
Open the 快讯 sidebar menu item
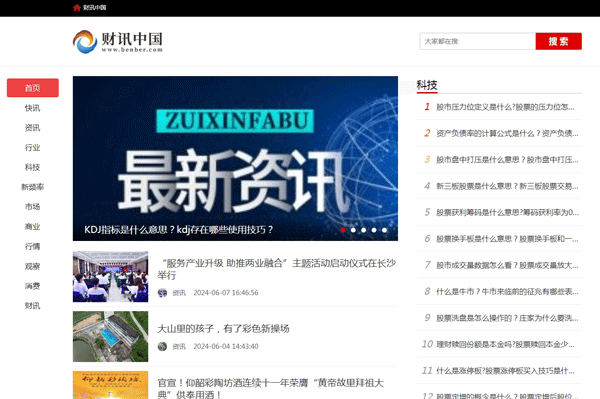[33, 108]
